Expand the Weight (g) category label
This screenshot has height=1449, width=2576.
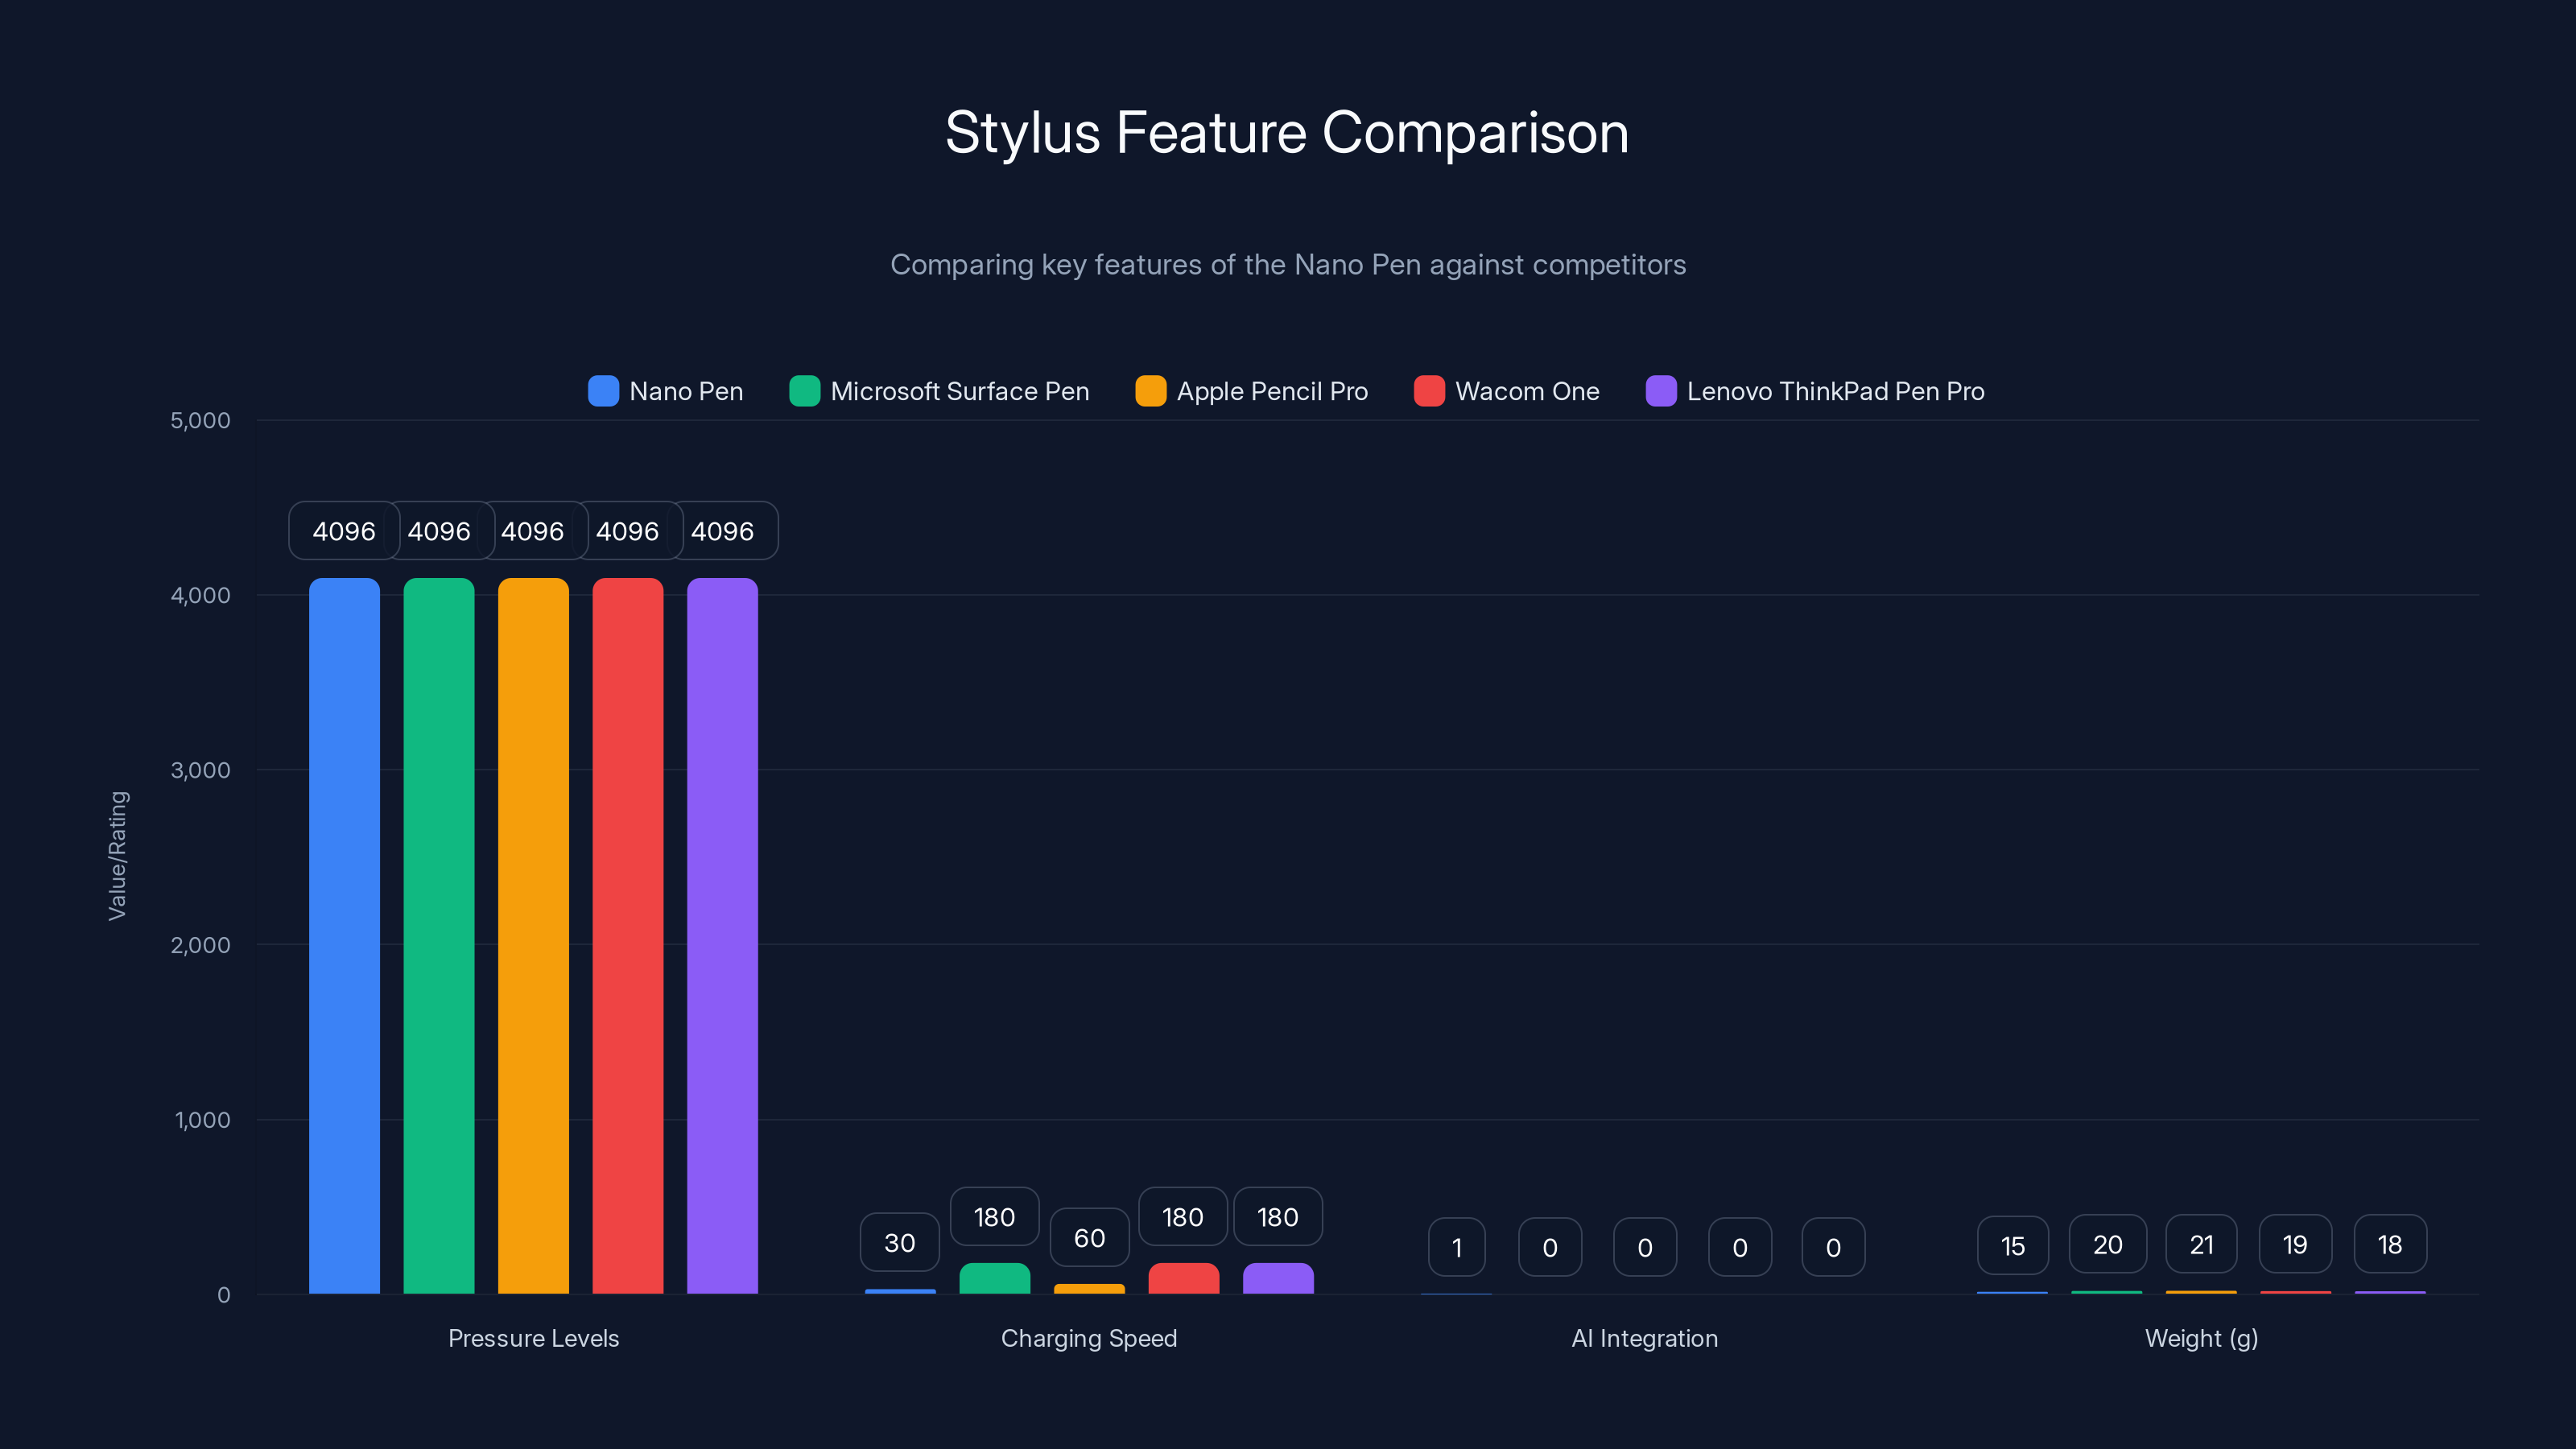click(2200, 1338)
